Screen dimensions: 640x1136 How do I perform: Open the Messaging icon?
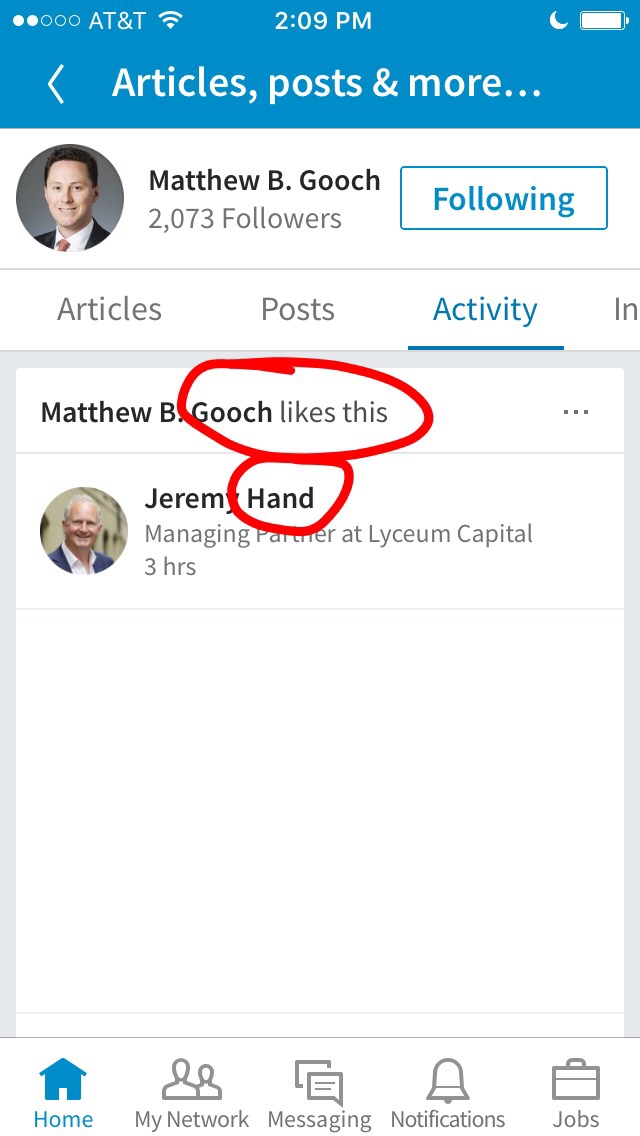pyautogui.click(x=319, y=1082)
